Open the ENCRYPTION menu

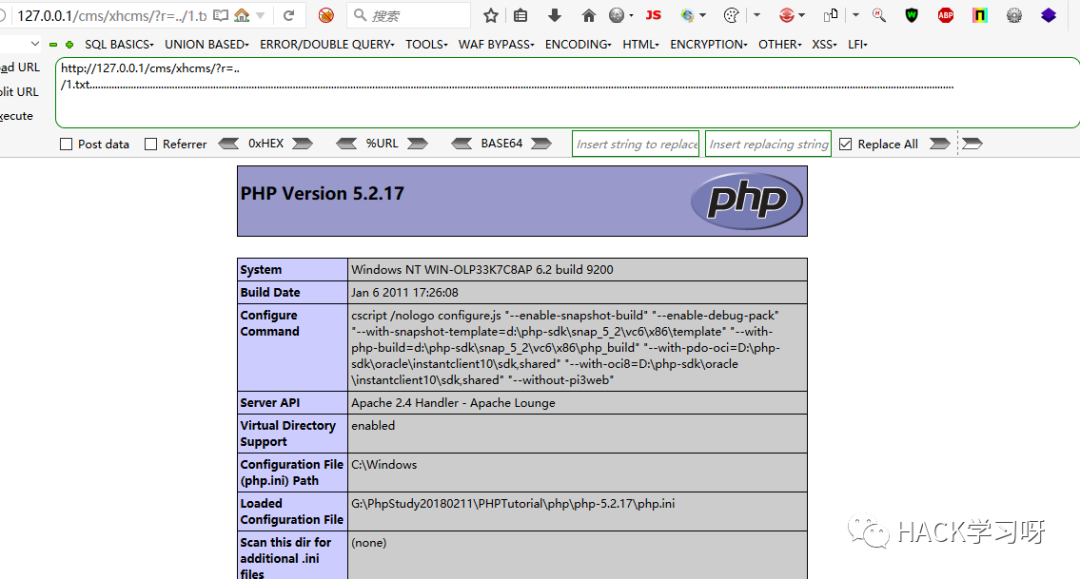pyautogui.click(x=708, y=44)
